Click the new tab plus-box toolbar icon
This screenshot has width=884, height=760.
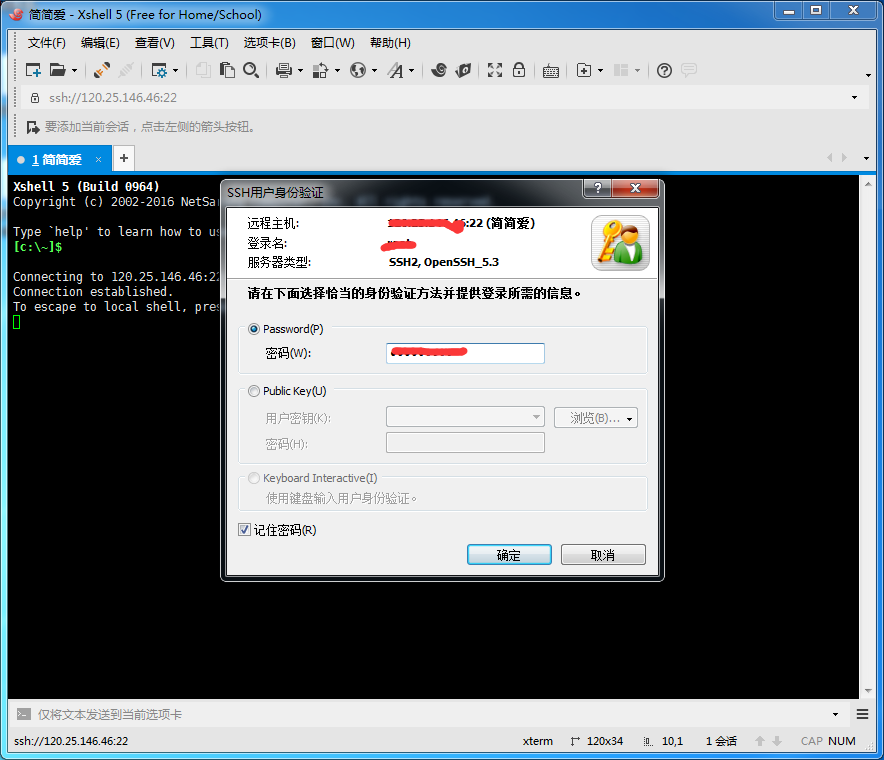click(584, 70)
